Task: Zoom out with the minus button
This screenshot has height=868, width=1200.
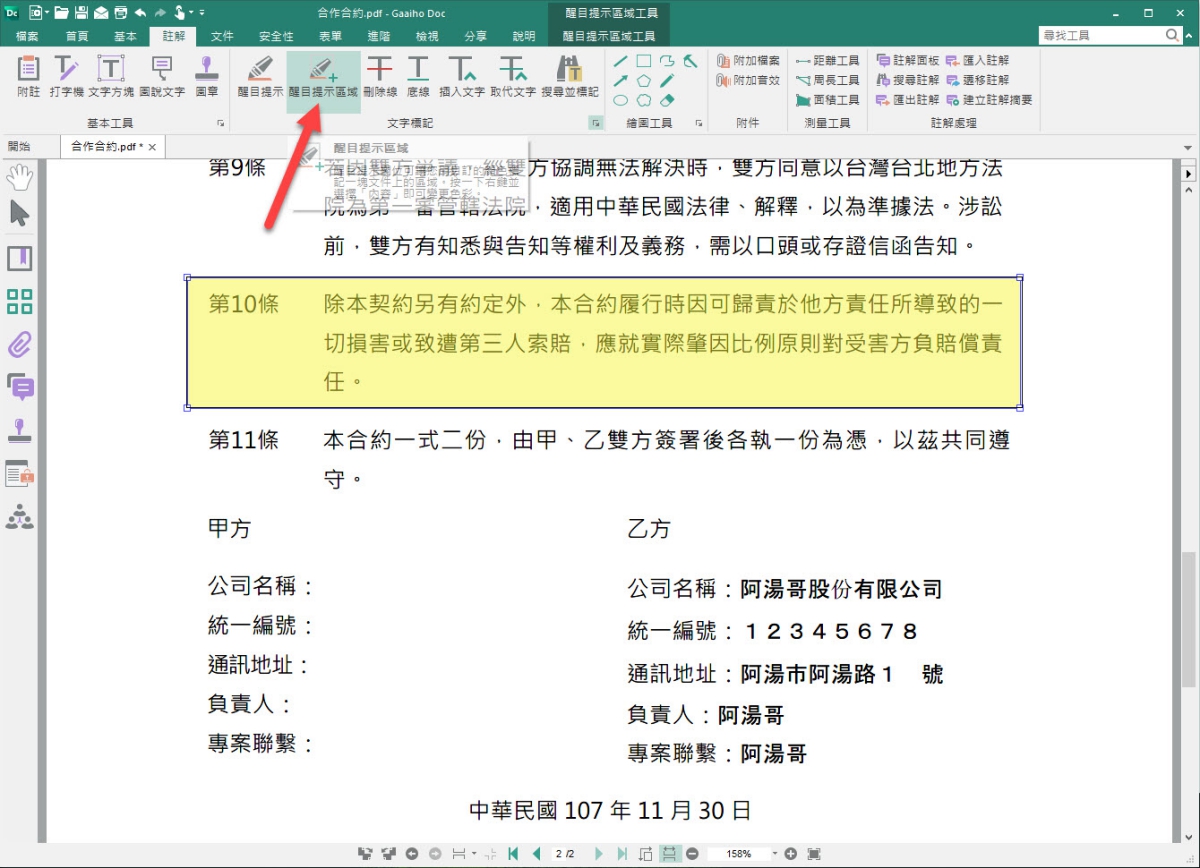Action: click(692, 854)
